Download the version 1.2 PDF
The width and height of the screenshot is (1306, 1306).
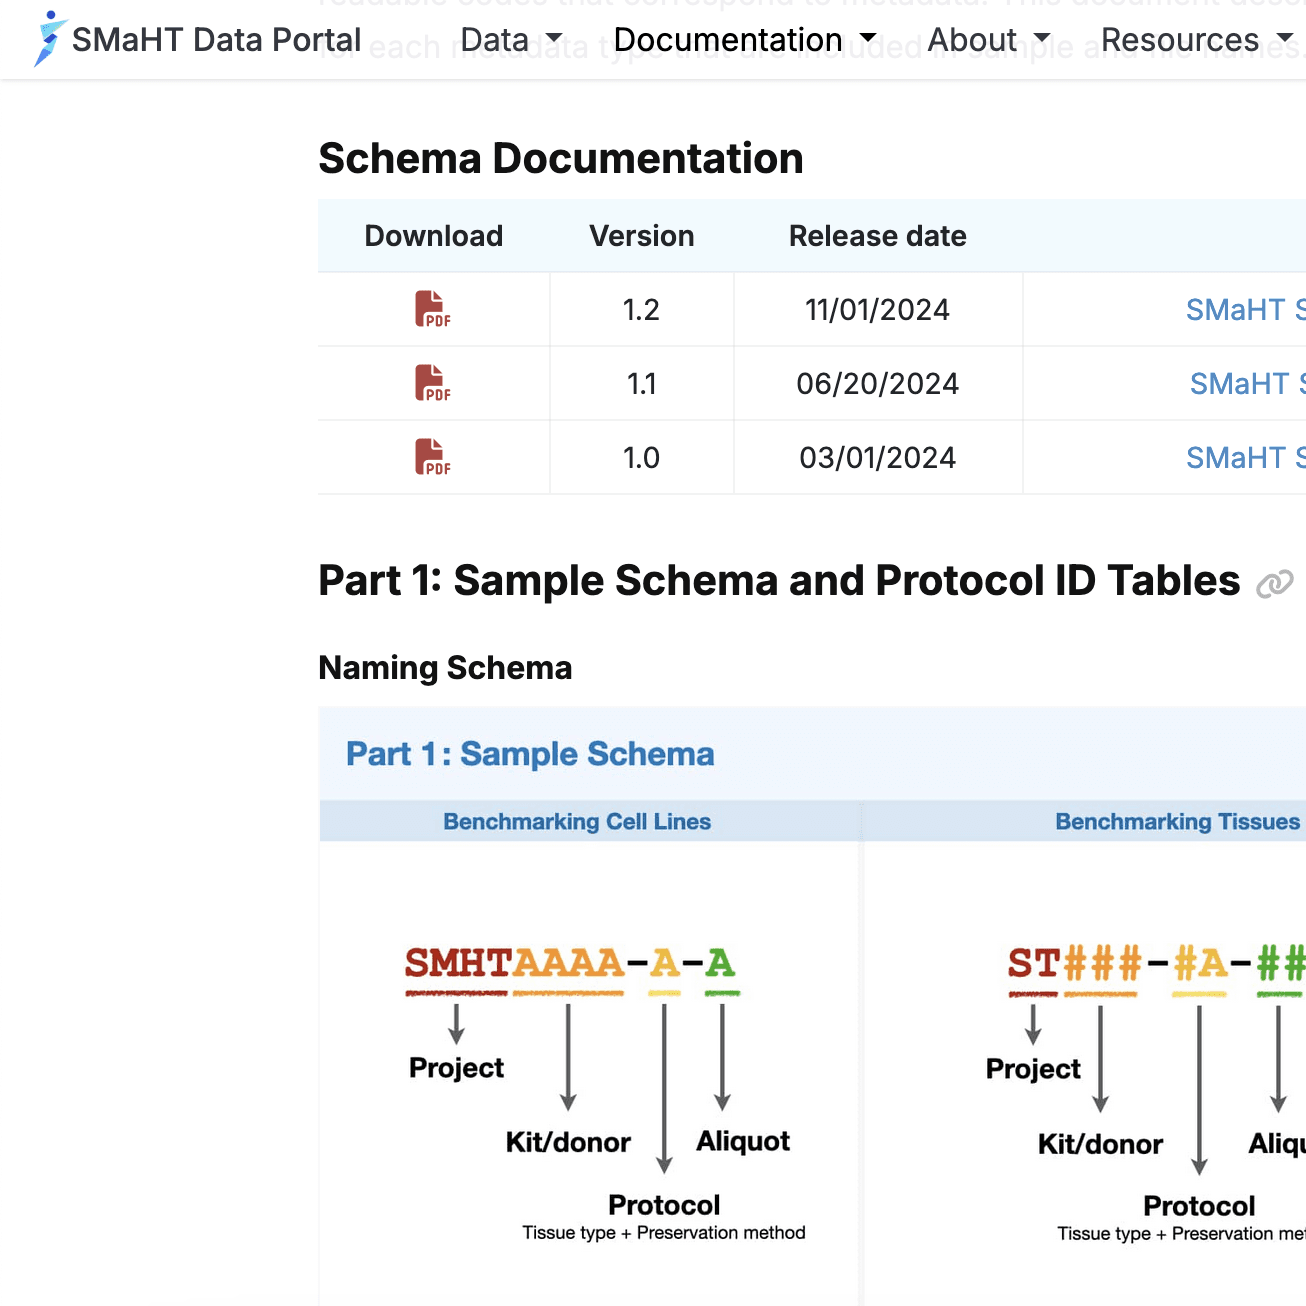pyautogui.click(x=432, y=309)
